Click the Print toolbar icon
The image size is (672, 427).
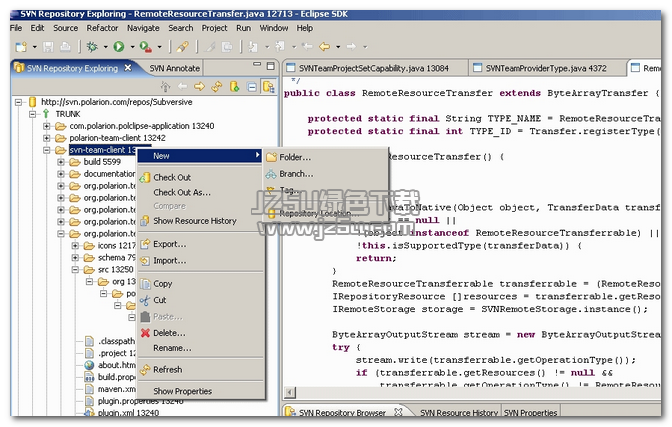point(65,46)
